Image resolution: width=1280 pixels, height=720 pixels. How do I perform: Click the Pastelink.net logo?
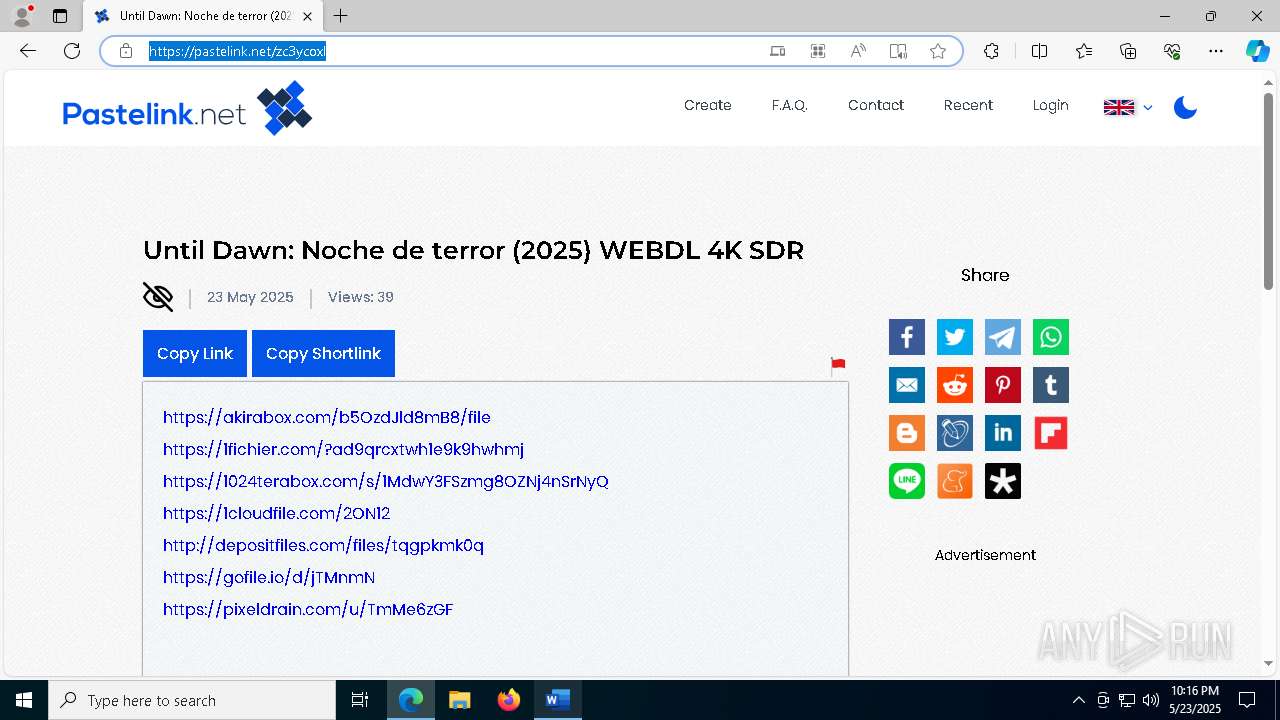187,108
